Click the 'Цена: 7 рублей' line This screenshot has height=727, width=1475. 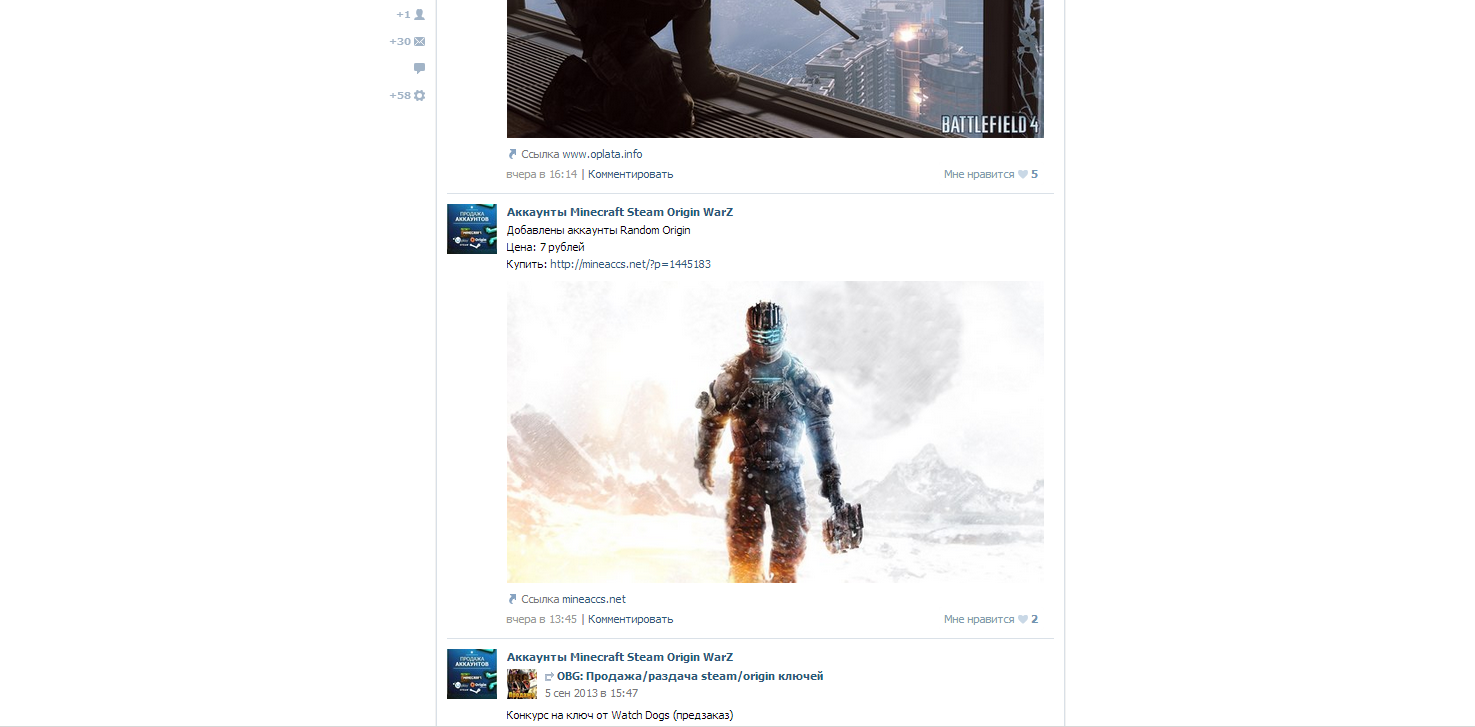tap(546, 247)
